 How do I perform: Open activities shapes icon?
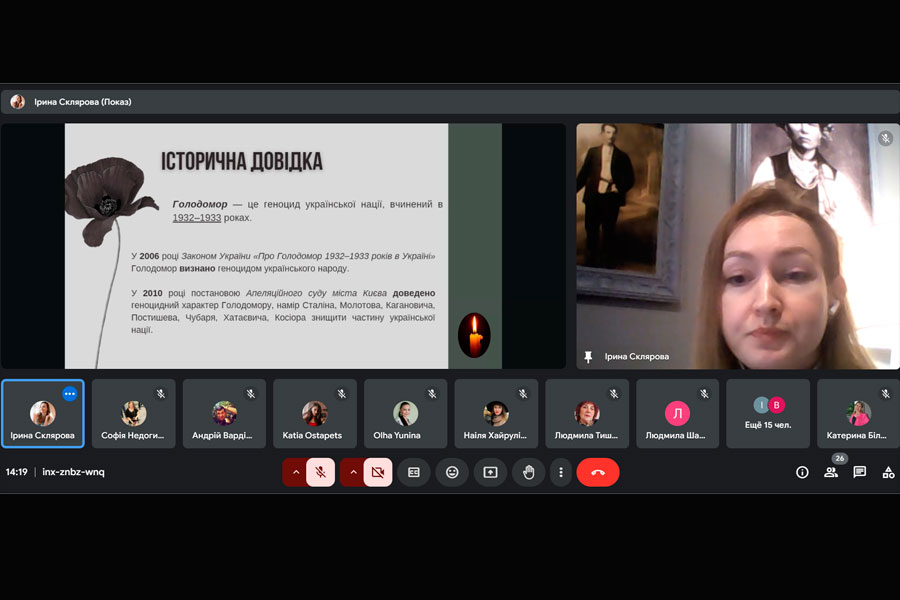tap(888, 472)
